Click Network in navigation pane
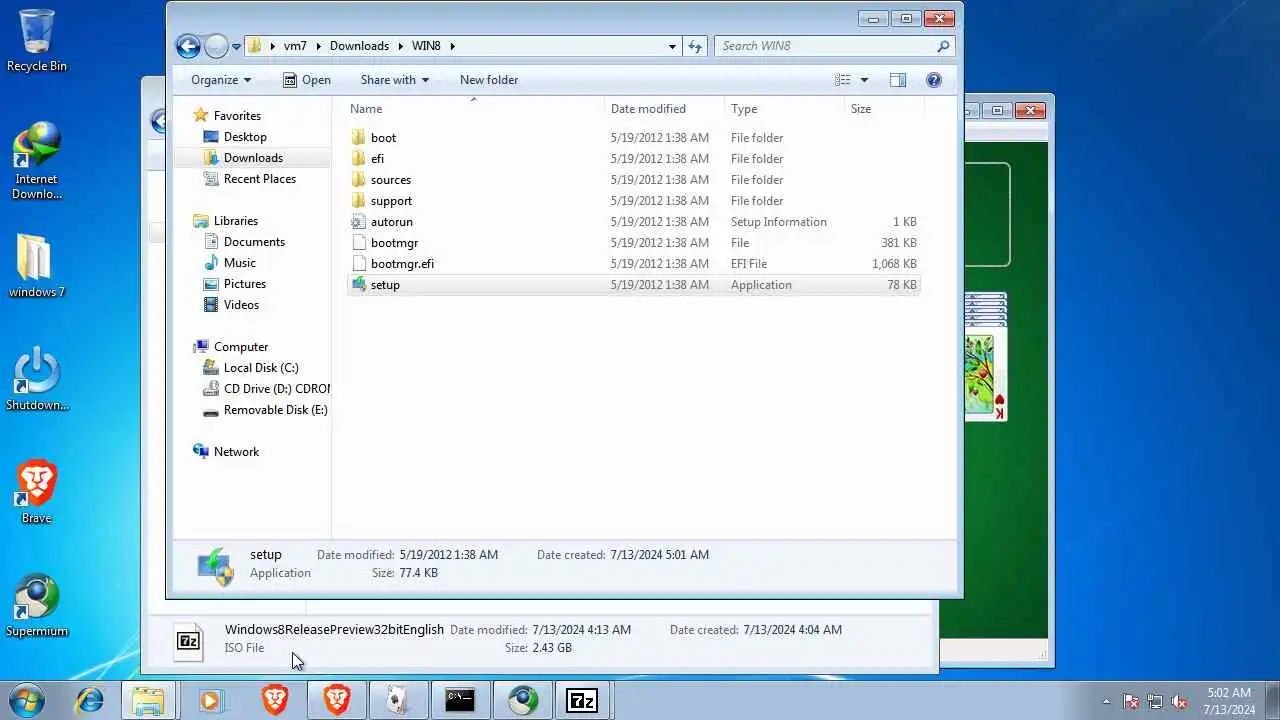 (236, 452)
